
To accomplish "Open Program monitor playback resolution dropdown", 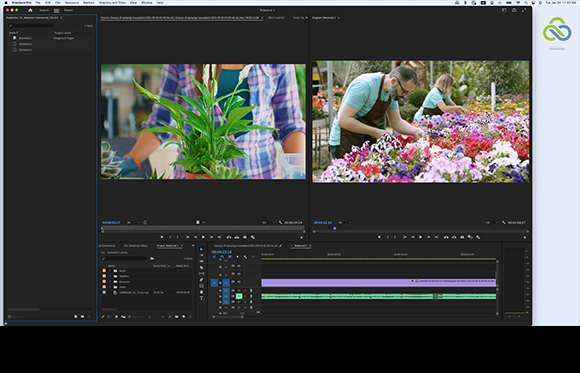I will point(492,222).
